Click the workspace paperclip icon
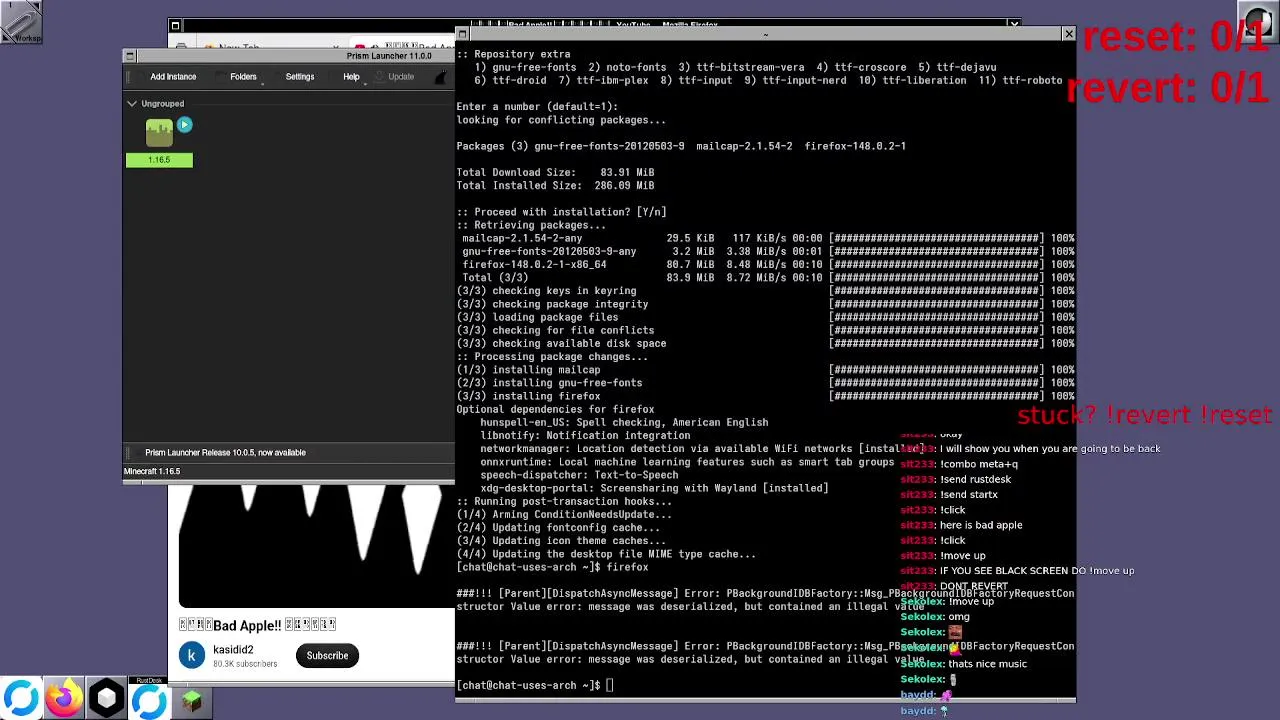The height and width of the screenshot is (720, 1280). [x=21, y=21]
